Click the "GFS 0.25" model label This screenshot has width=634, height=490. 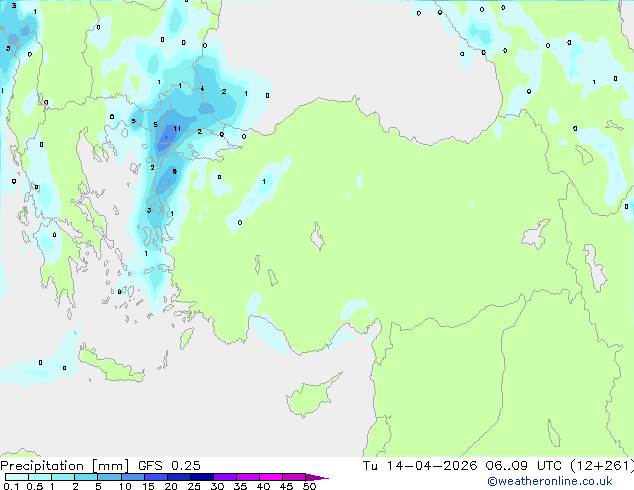169,466
